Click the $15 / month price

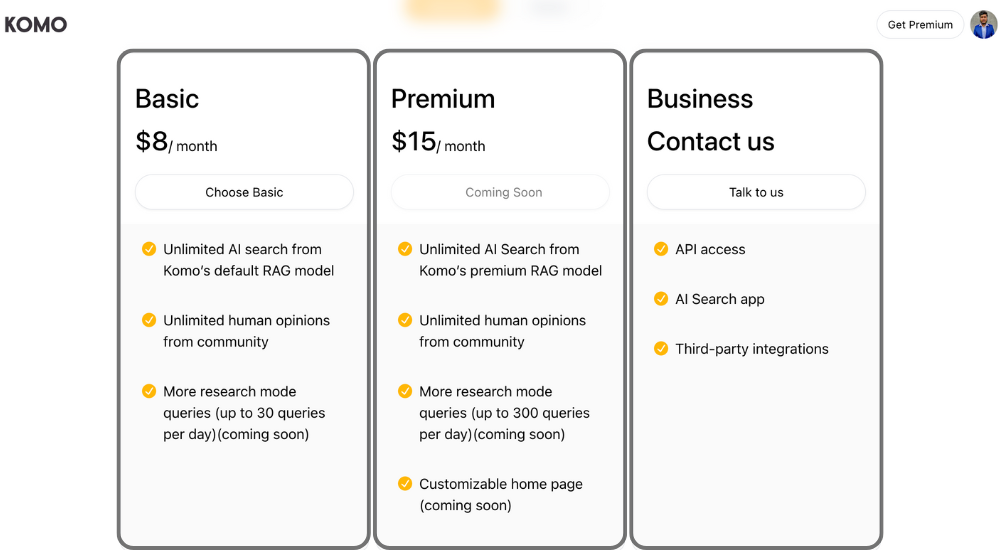(438, 142)
